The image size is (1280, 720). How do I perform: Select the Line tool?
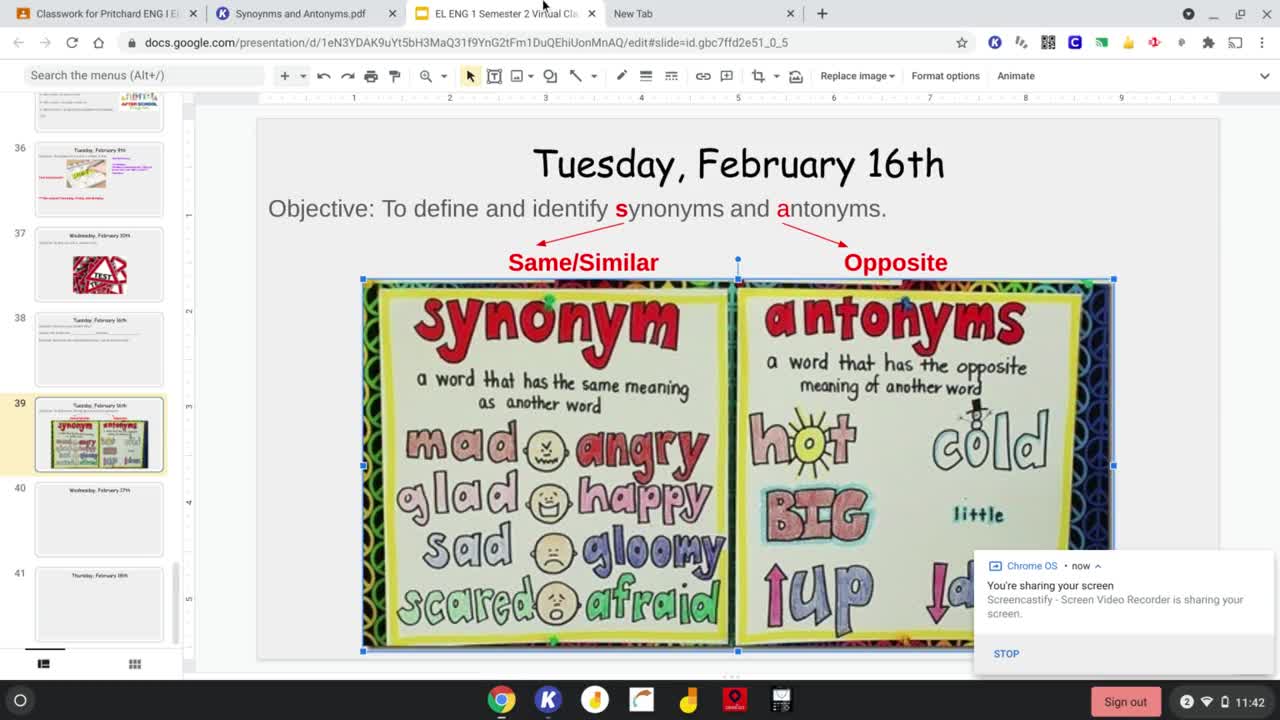[x=576, y=76]
